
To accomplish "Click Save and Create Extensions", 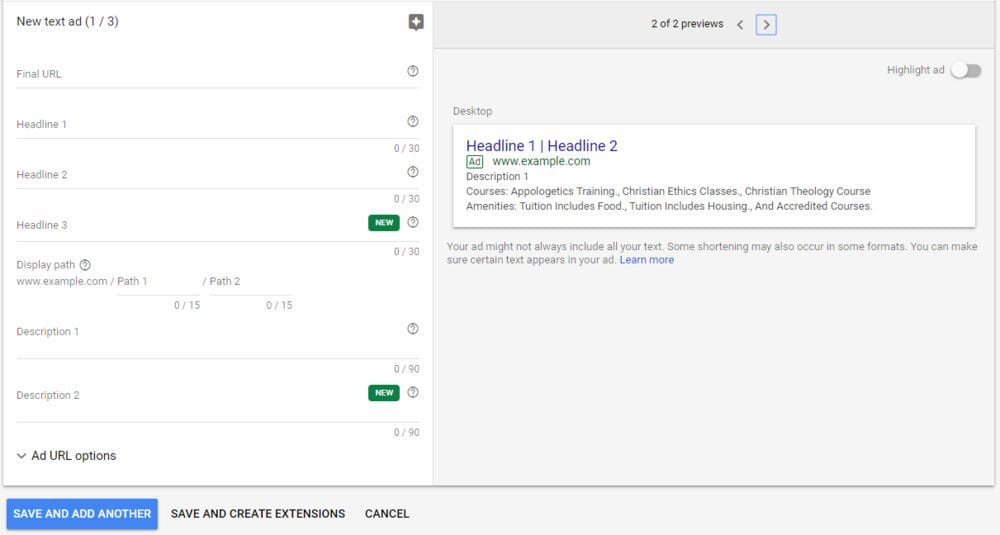I will [x=258, y=514].
